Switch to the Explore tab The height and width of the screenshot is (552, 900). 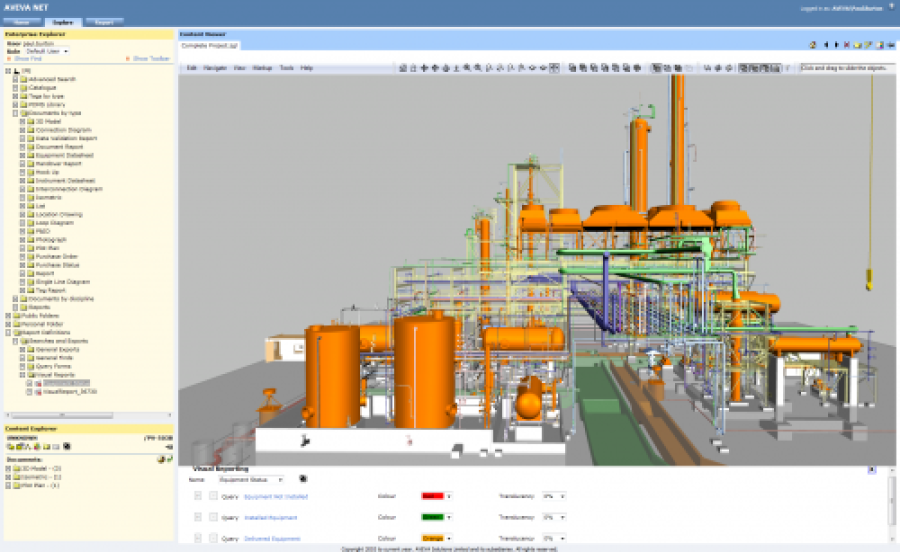tap(63, 22)
